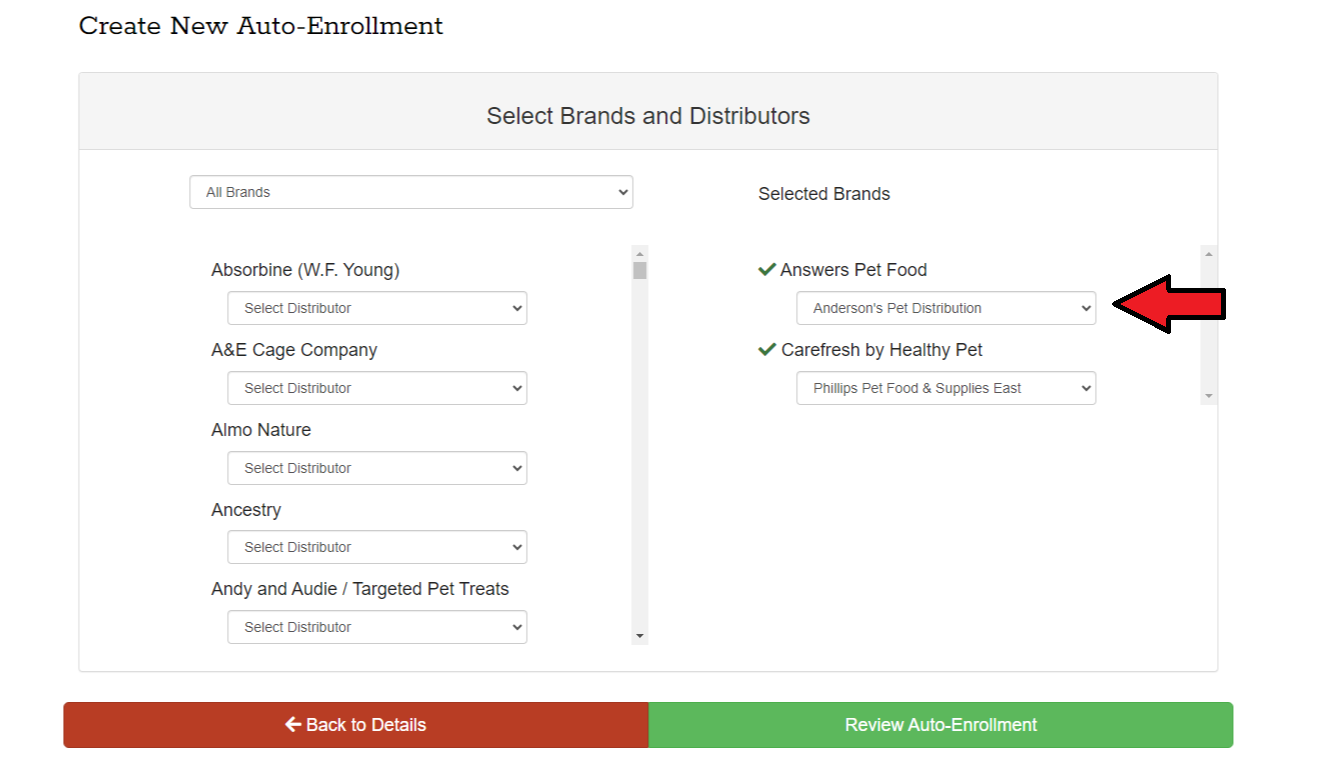The height and width of the screenshot is (773, 1318).
Task: Click the brand list scroll down arrow
Action: [640, 636]
